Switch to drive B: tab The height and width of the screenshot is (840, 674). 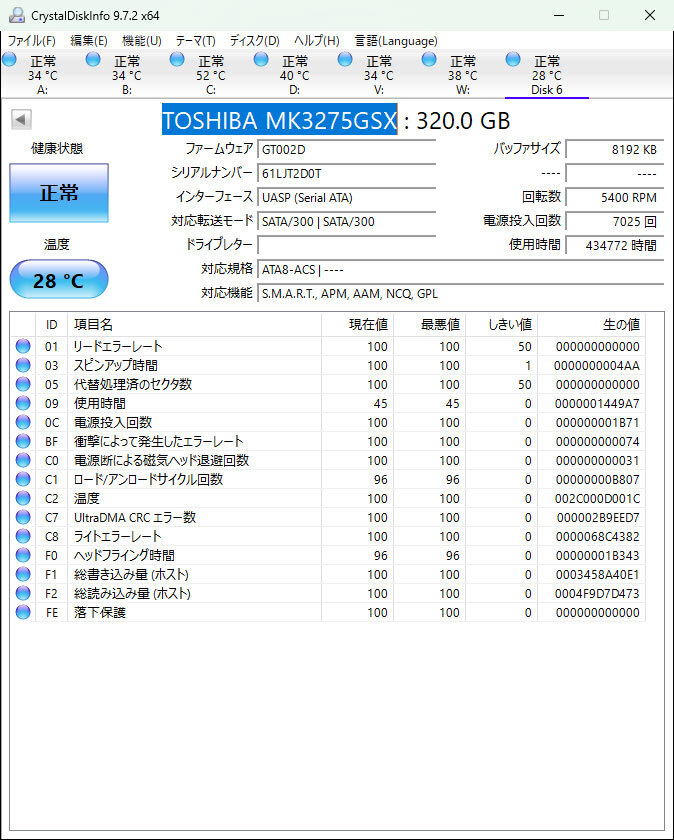point(126,75)
